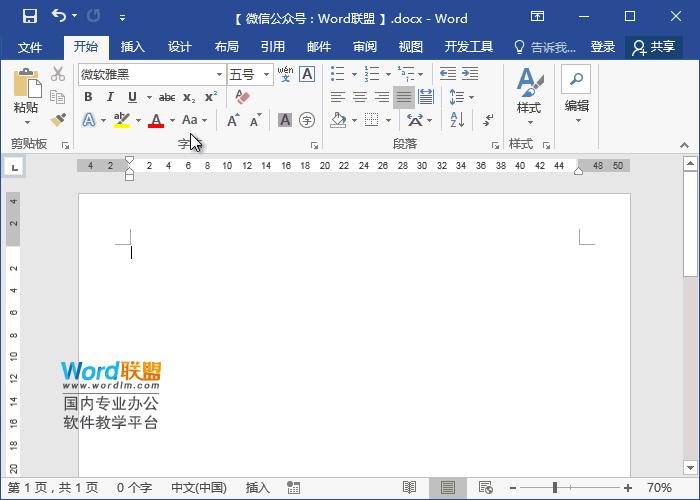700x500 pixels.
Task: Toggle subscript x₂ formatting
Action: pos(189,97)
